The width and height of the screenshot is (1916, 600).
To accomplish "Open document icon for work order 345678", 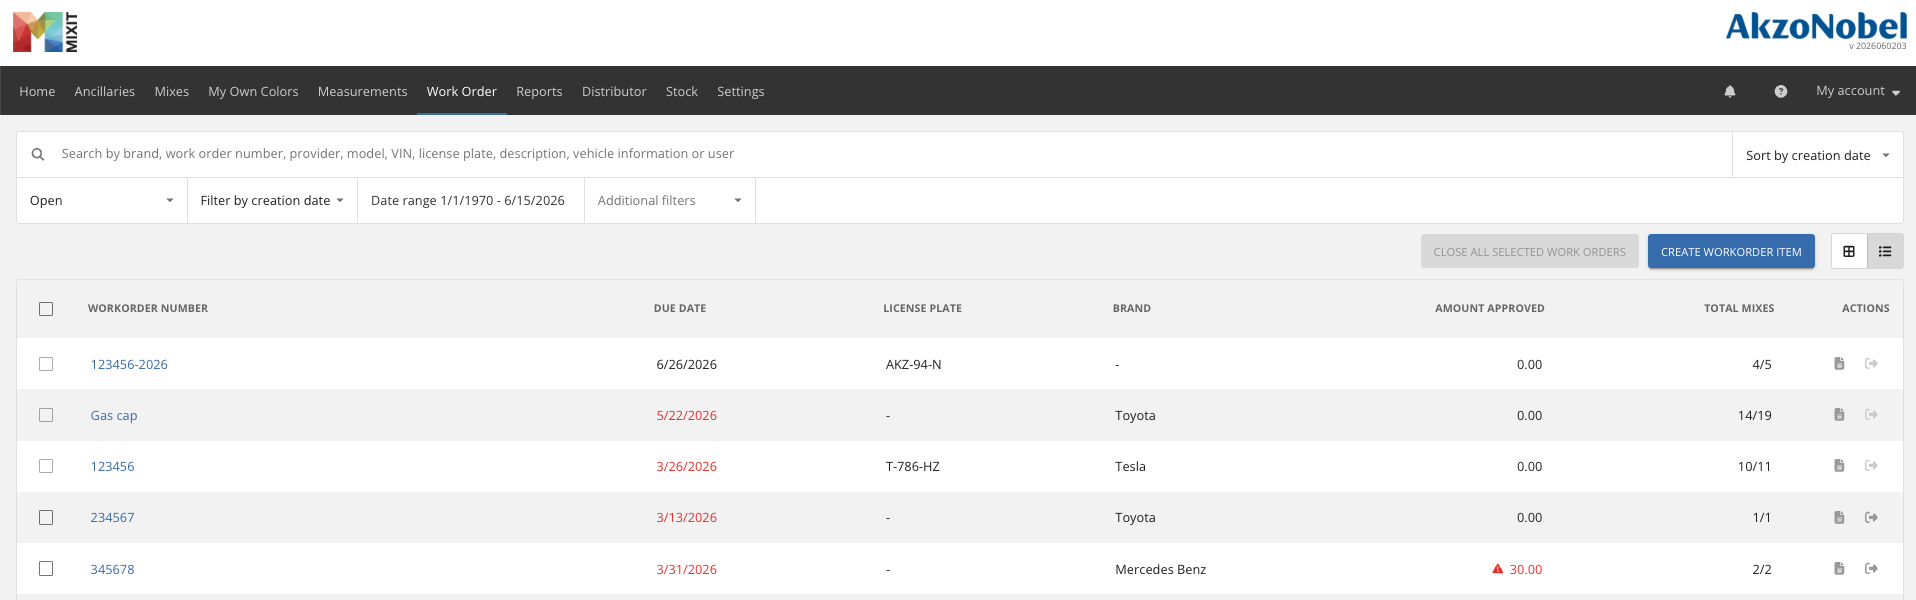I will 1839,568.
